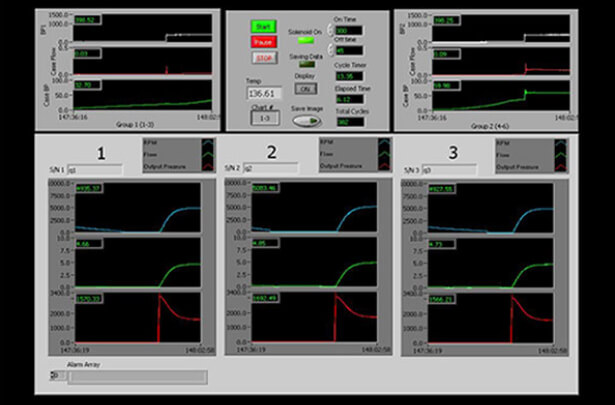Adjust the On Time stepper arrows
The width and height of the screenshot is (615, 405).
(x=330, y=30)
